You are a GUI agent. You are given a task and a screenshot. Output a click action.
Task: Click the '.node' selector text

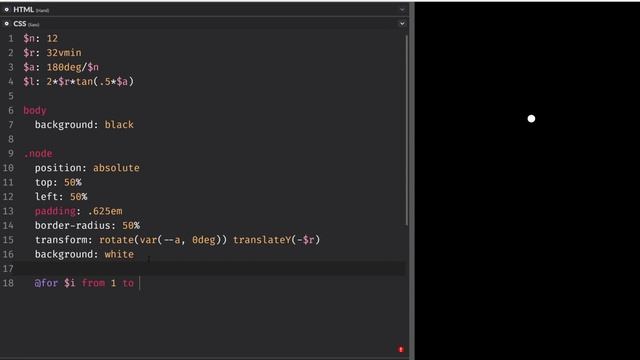(x=38, y=153)
